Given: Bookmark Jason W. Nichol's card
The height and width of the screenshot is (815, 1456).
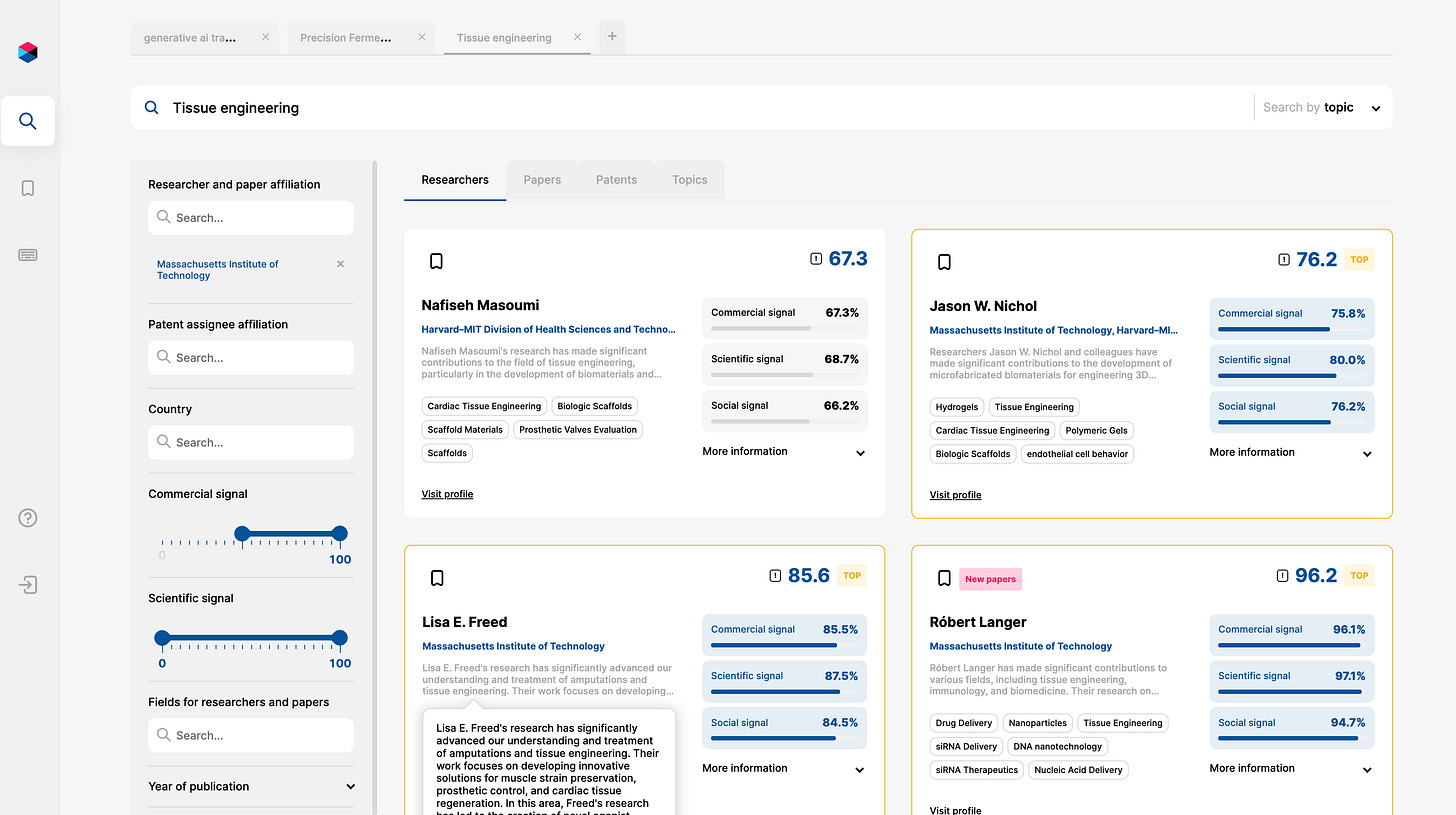Looking at the screenshot, I should pos(944,262).
